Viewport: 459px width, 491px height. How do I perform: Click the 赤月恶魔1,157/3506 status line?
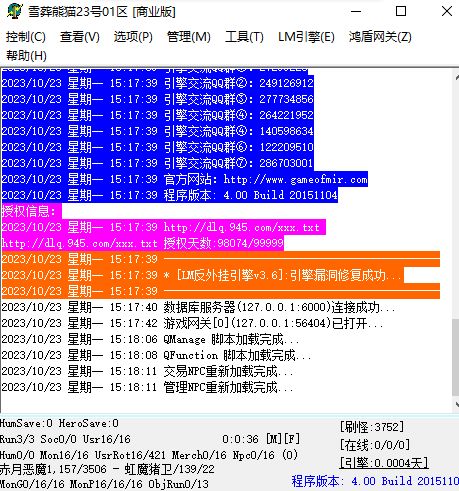(107, 470)
